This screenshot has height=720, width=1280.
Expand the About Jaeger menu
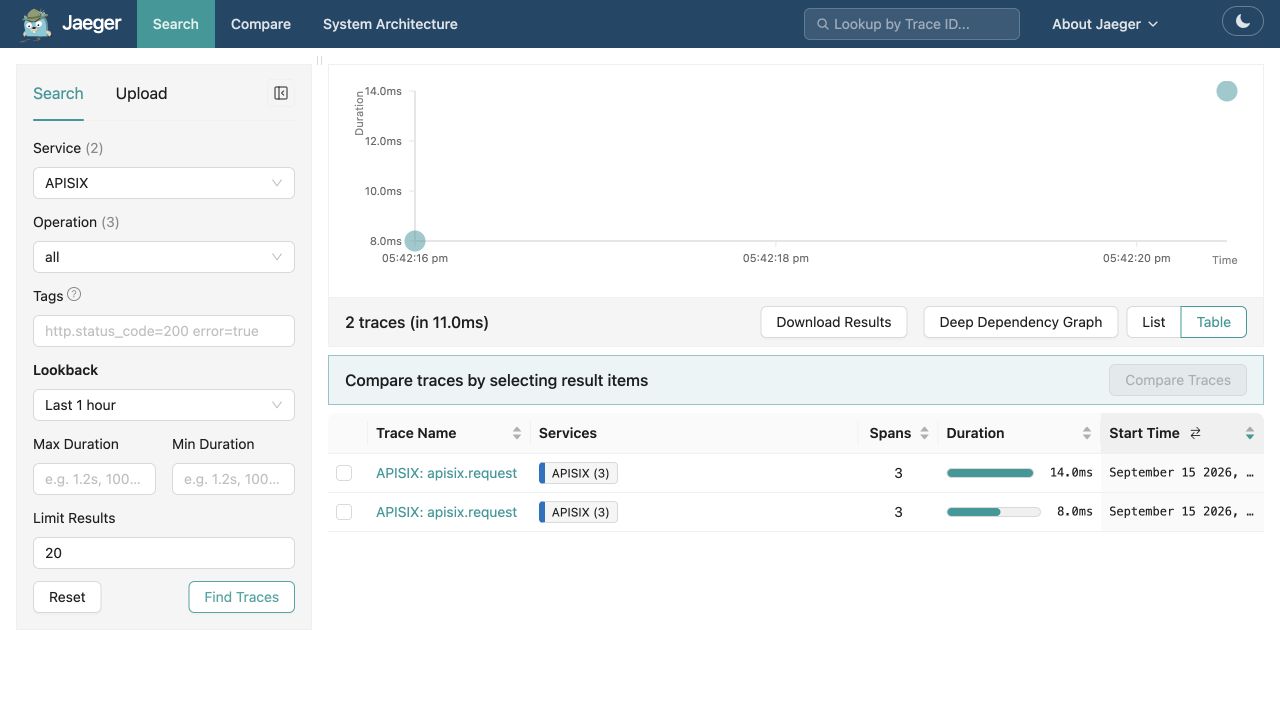[1105, 24]
